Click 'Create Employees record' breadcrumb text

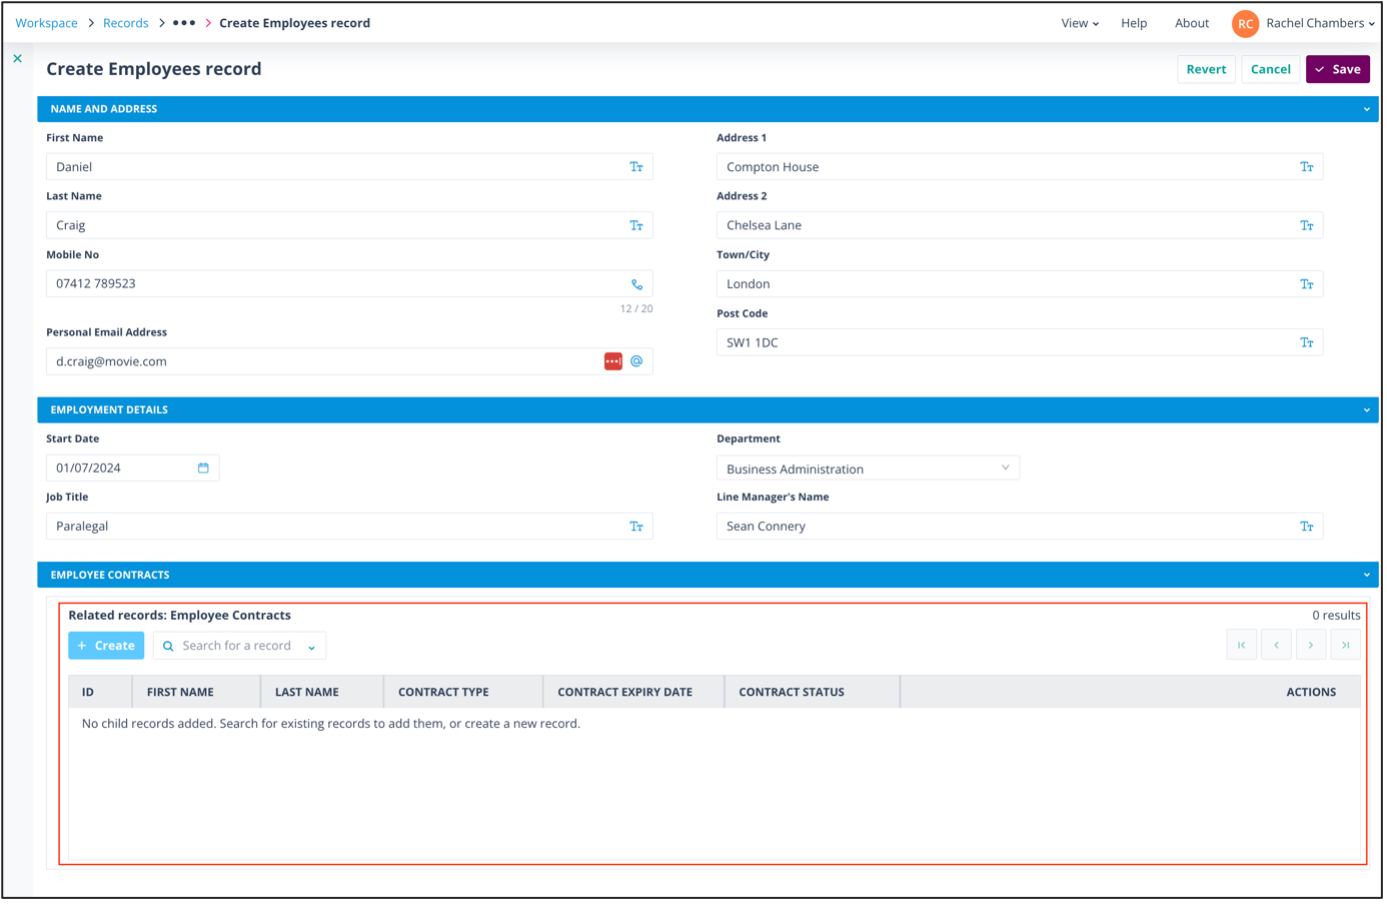pyautogui.click(x=295, y=23)
